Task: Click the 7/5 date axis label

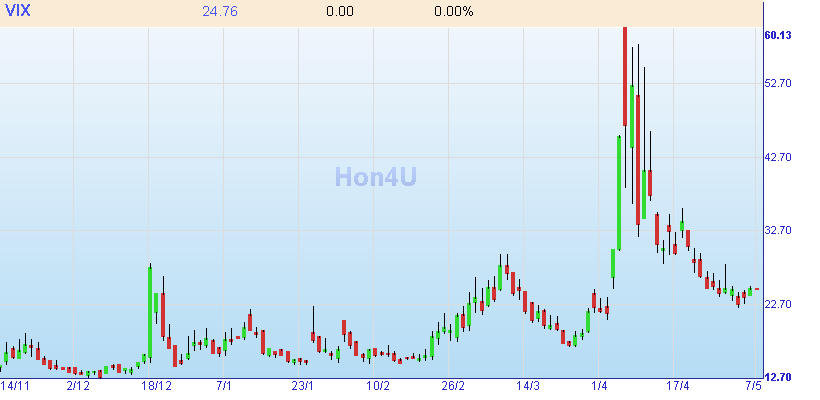Action: click(x=754, y=386)
